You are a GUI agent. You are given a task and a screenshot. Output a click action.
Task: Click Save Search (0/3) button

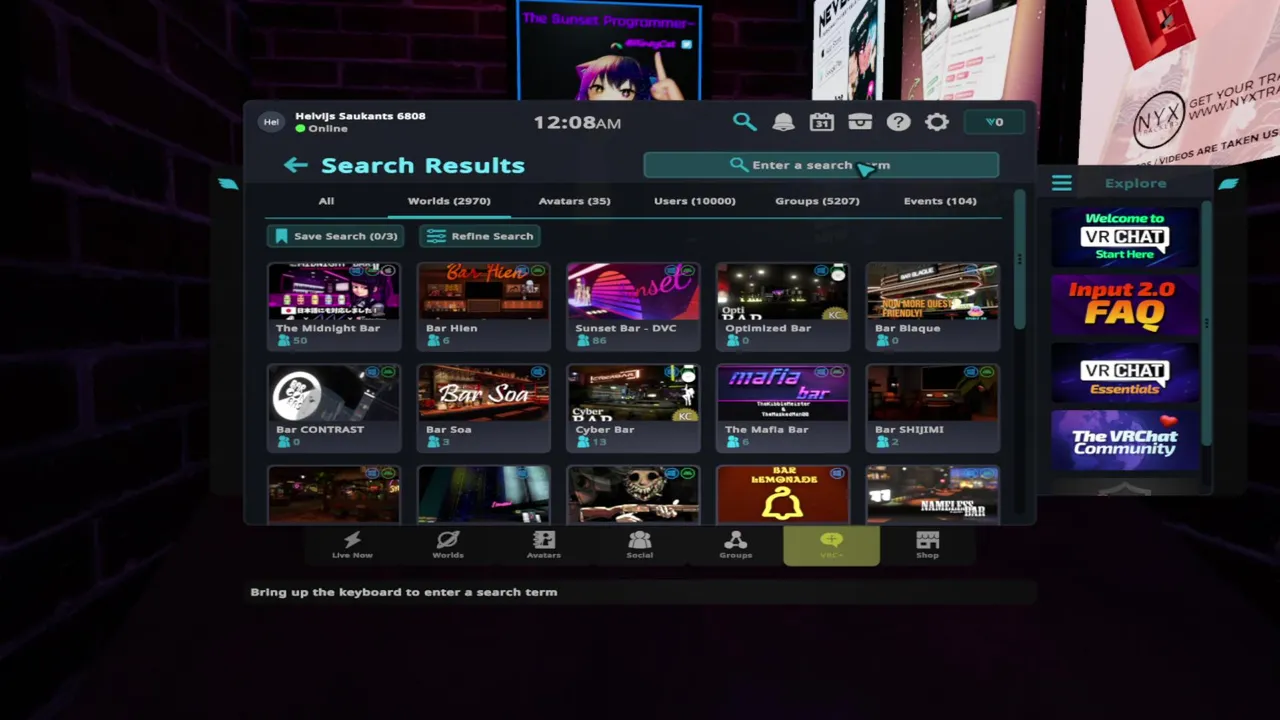(x=336, y=236)
